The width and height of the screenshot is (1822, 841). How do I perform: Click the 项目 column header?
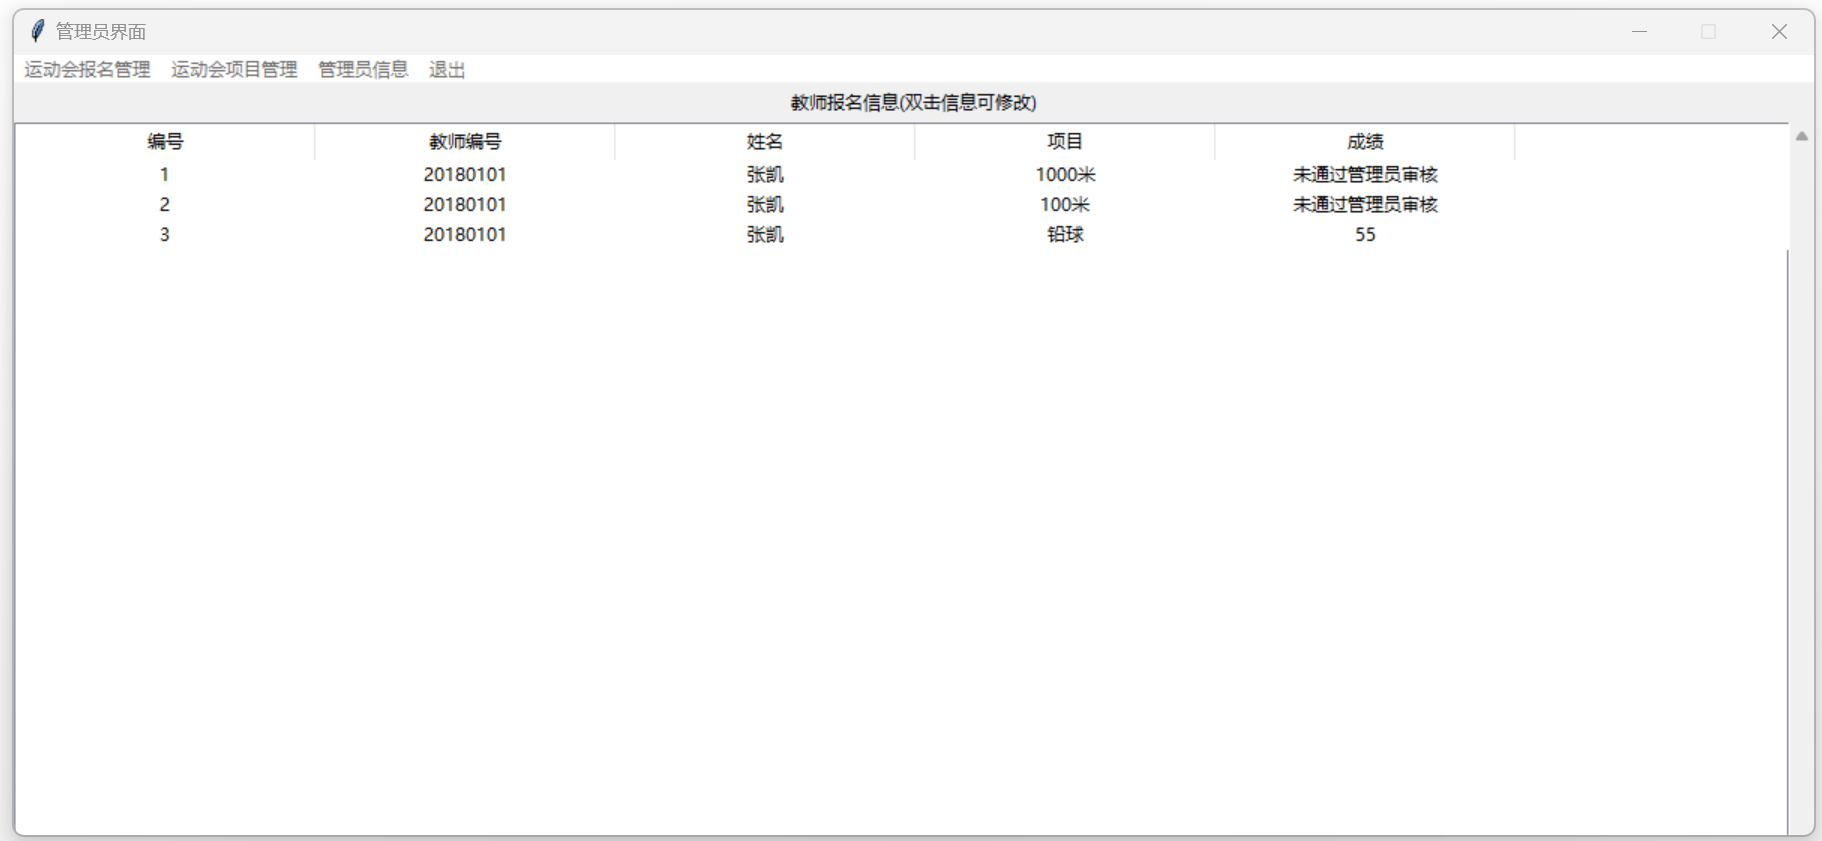point(1065,142)
